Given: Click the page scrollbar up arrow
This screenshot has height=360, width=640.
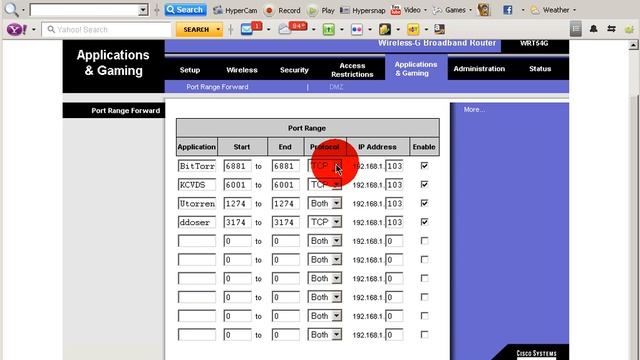Looking at the screenshot, I should coord(633,45).
